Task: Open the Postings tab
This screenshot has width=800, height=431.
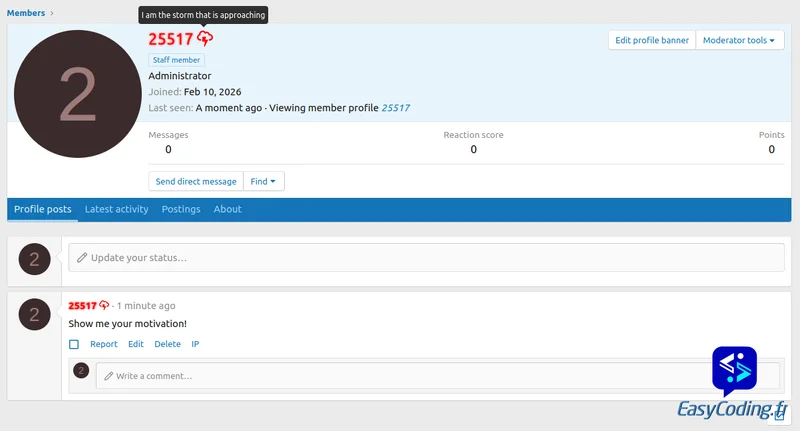Action: (181, 209)
